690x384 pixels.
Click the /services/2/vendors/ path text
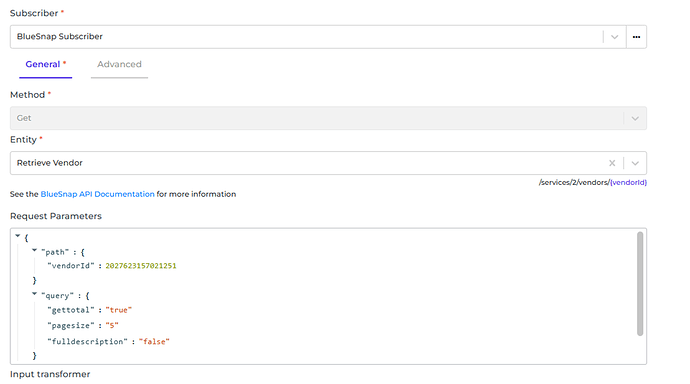(574, 182)
